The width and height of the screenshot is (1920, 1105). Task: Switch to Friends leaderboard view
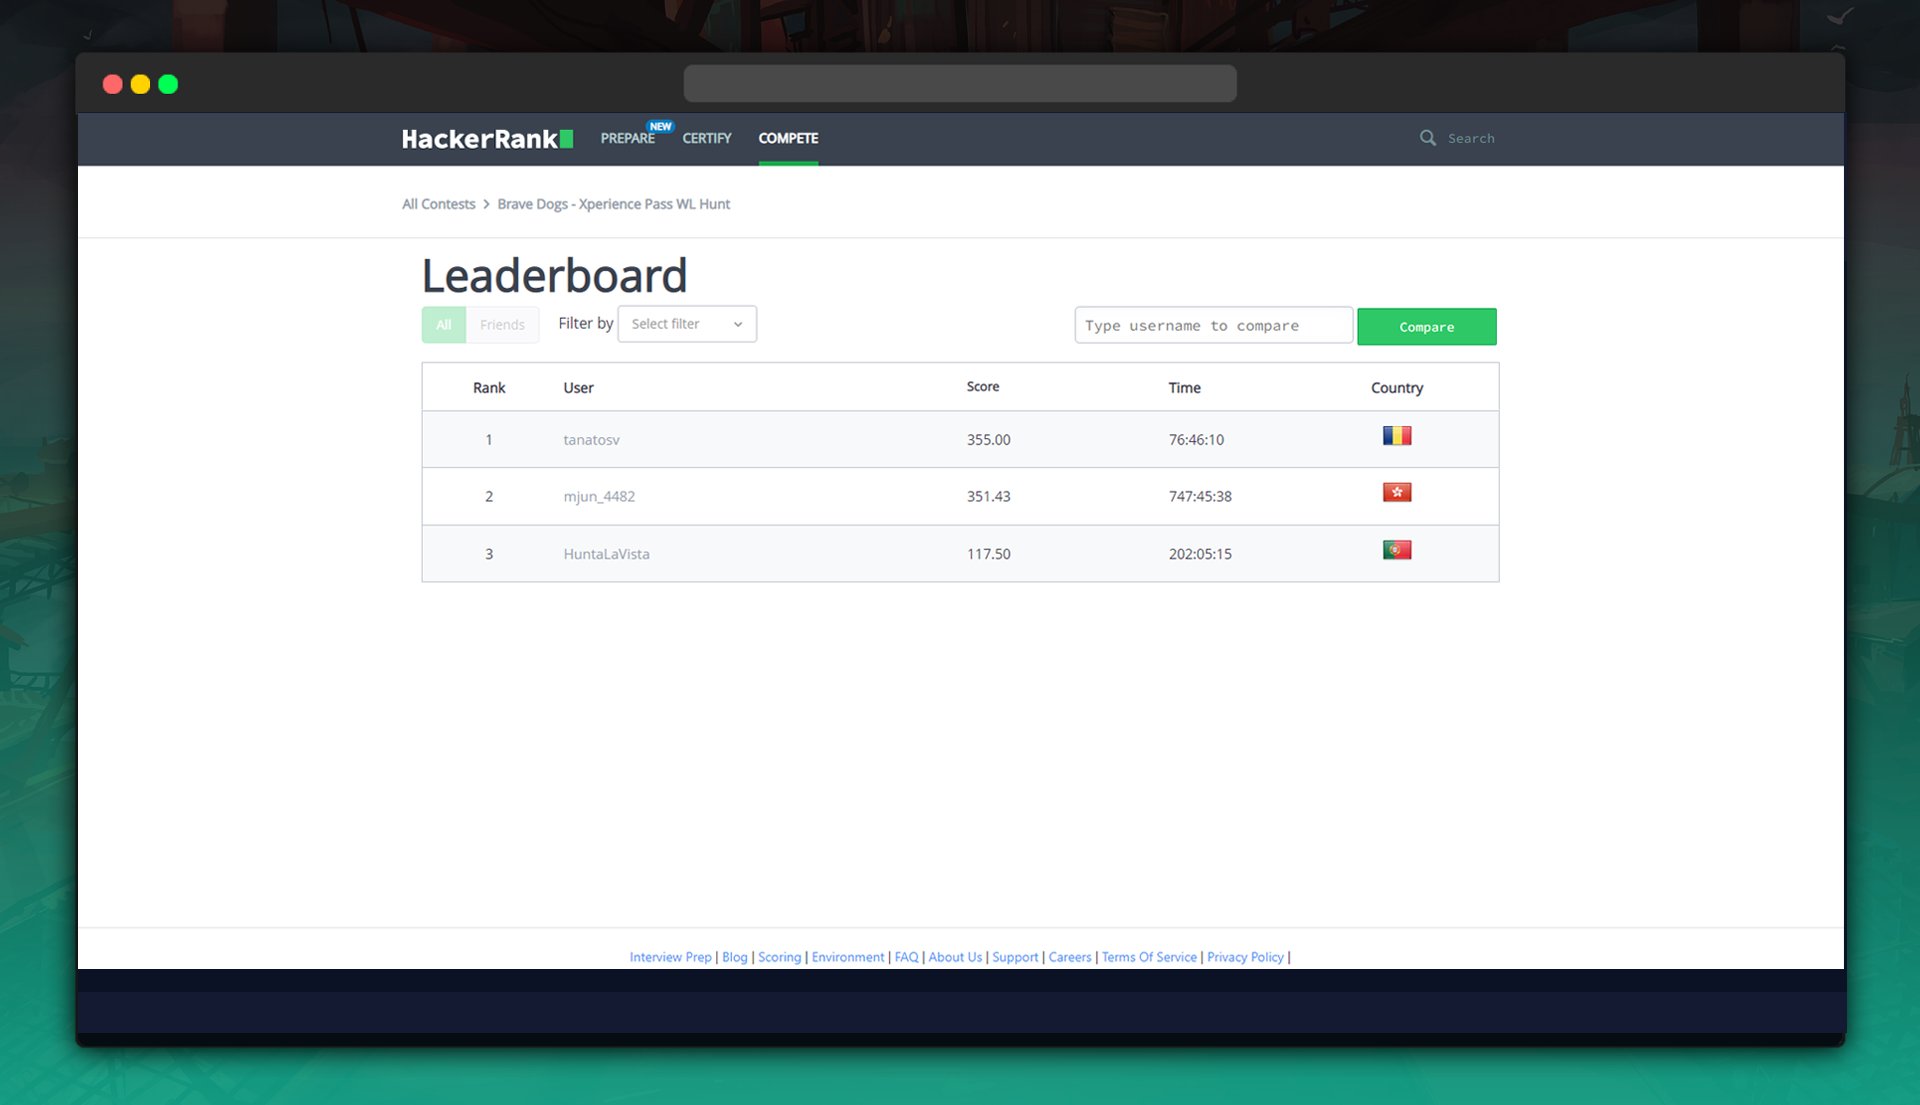pyautogui.click(x=502, y=325)
